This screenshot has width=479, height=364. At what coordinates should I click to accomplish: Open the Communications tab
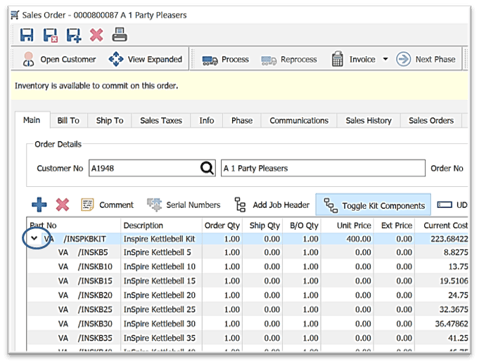click(299, 120)
